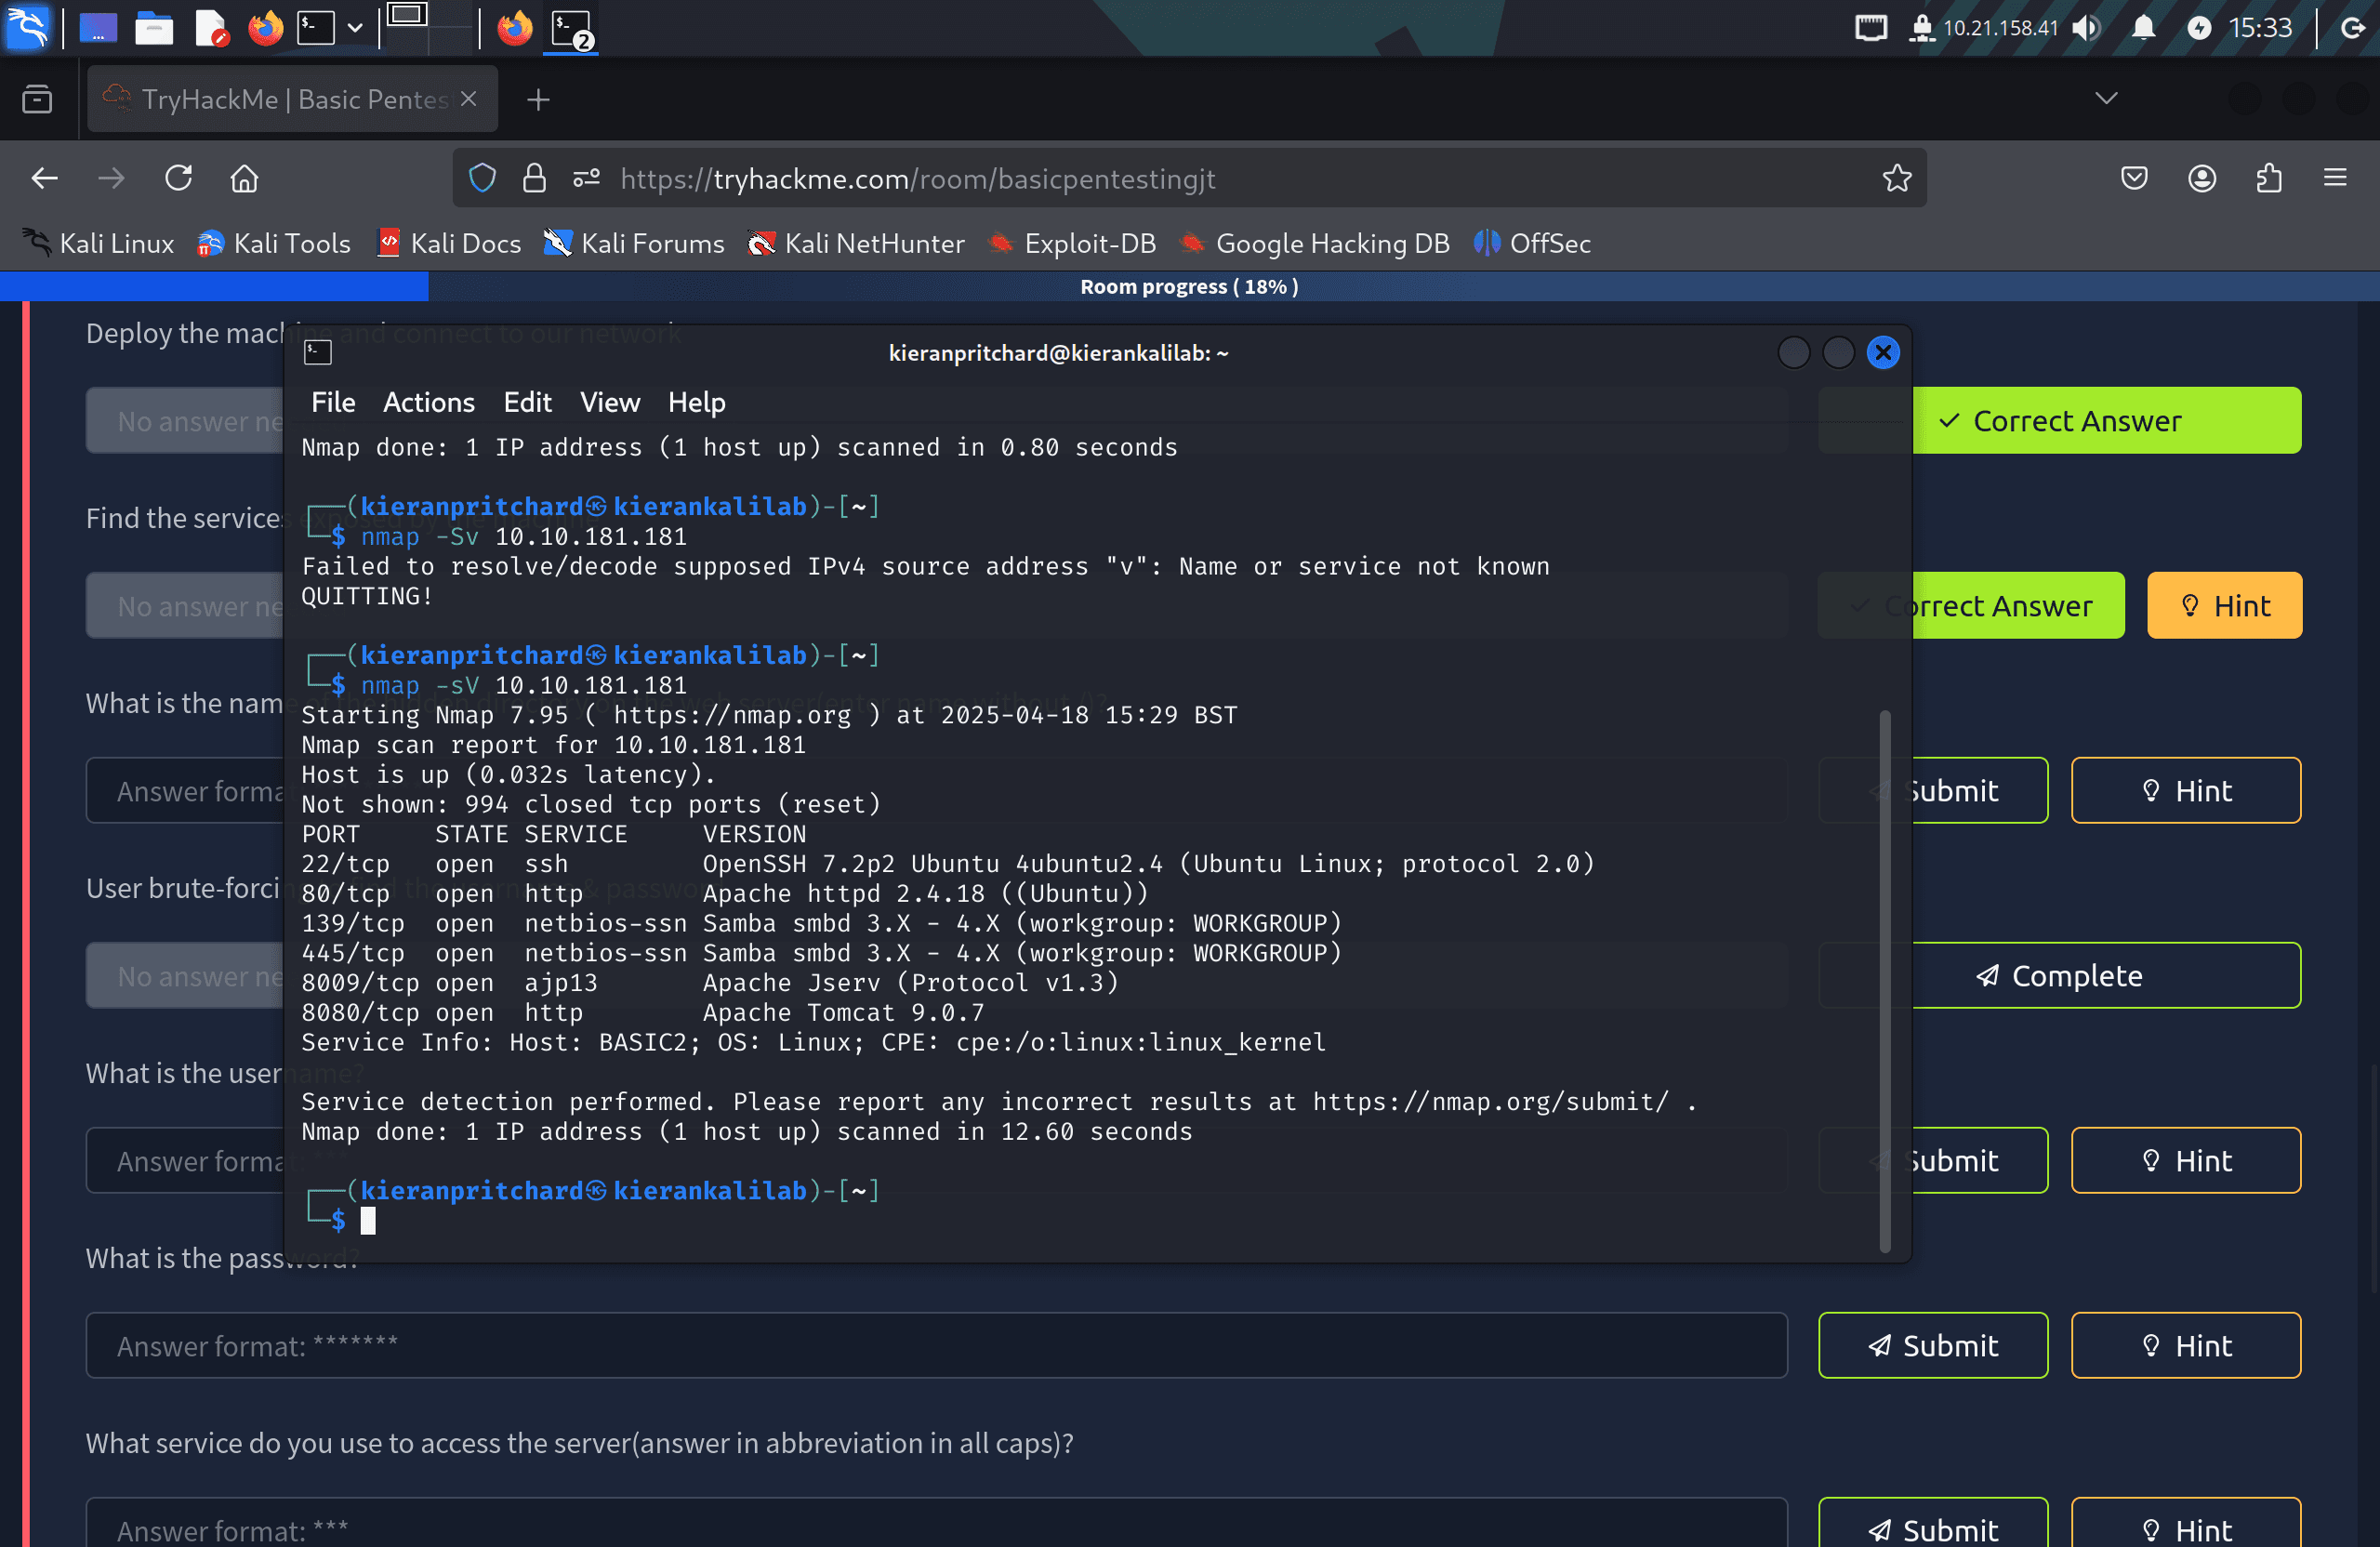Click the logout session icon in panel

click(2353, 28)
